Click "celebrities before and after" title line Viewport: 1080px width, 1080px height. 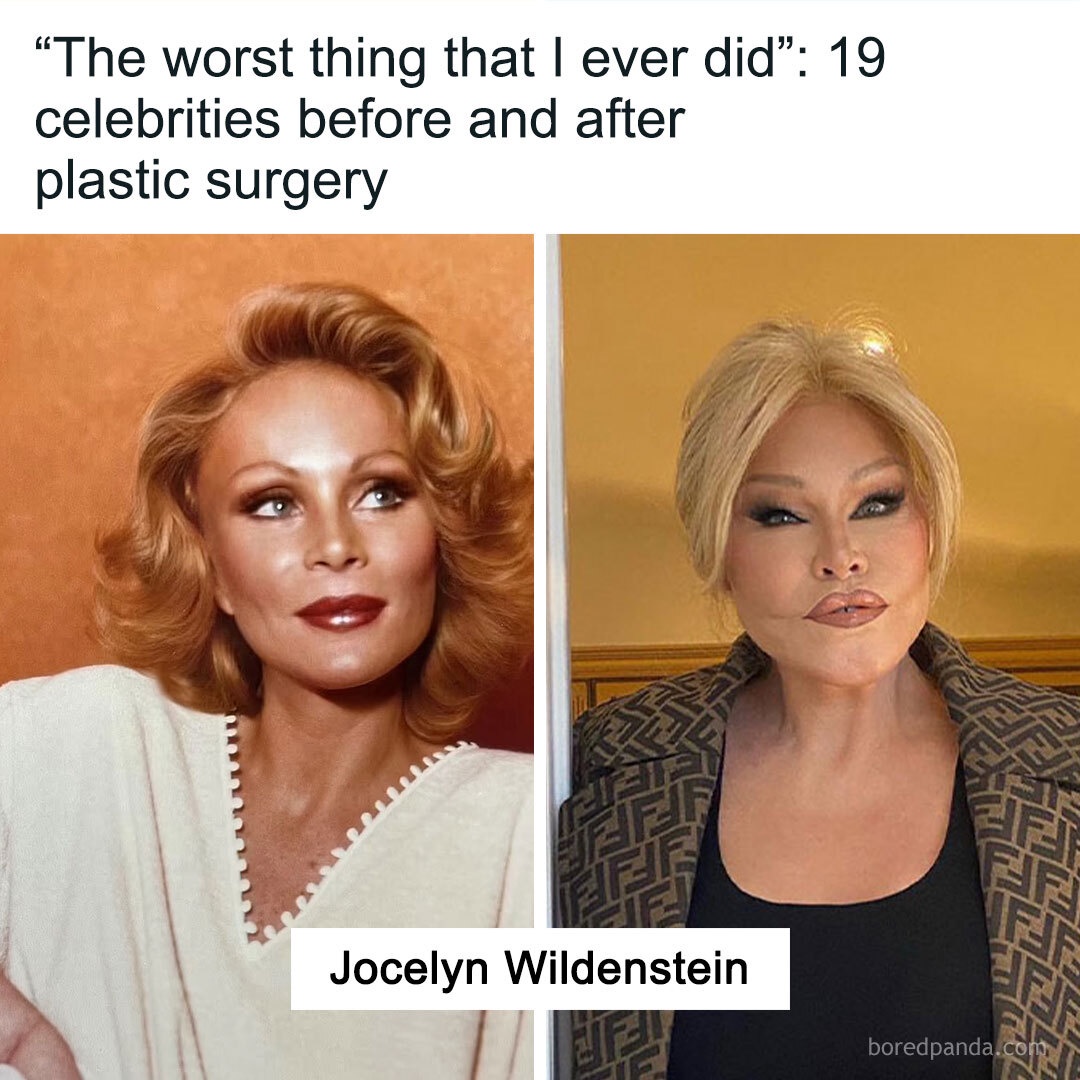(x=360, y=120)
